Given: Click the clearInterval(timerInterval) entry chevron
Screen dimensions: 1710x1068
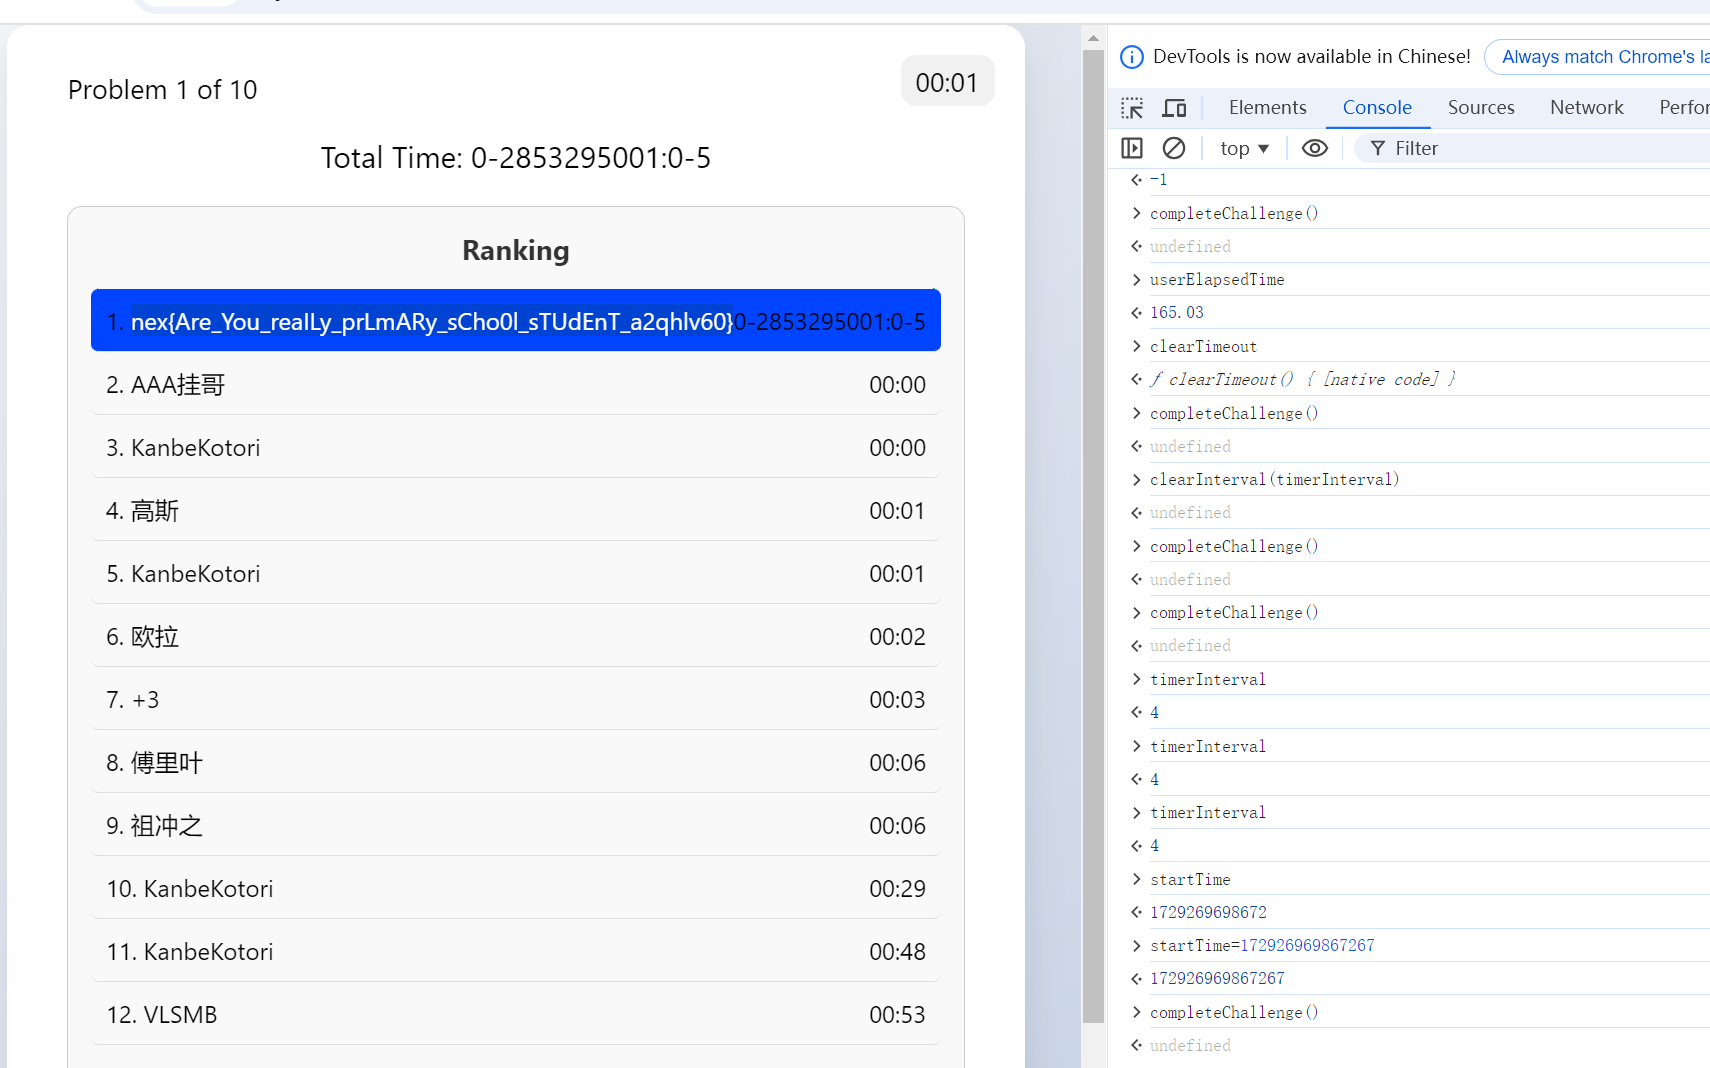Looking at the screenshot, I should coord(1136,480).
